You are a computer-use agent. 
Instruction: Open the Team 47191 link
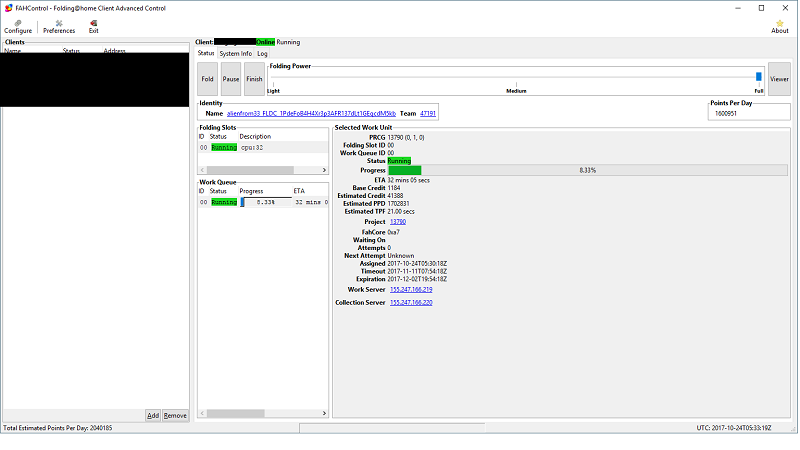click(428, 114)
